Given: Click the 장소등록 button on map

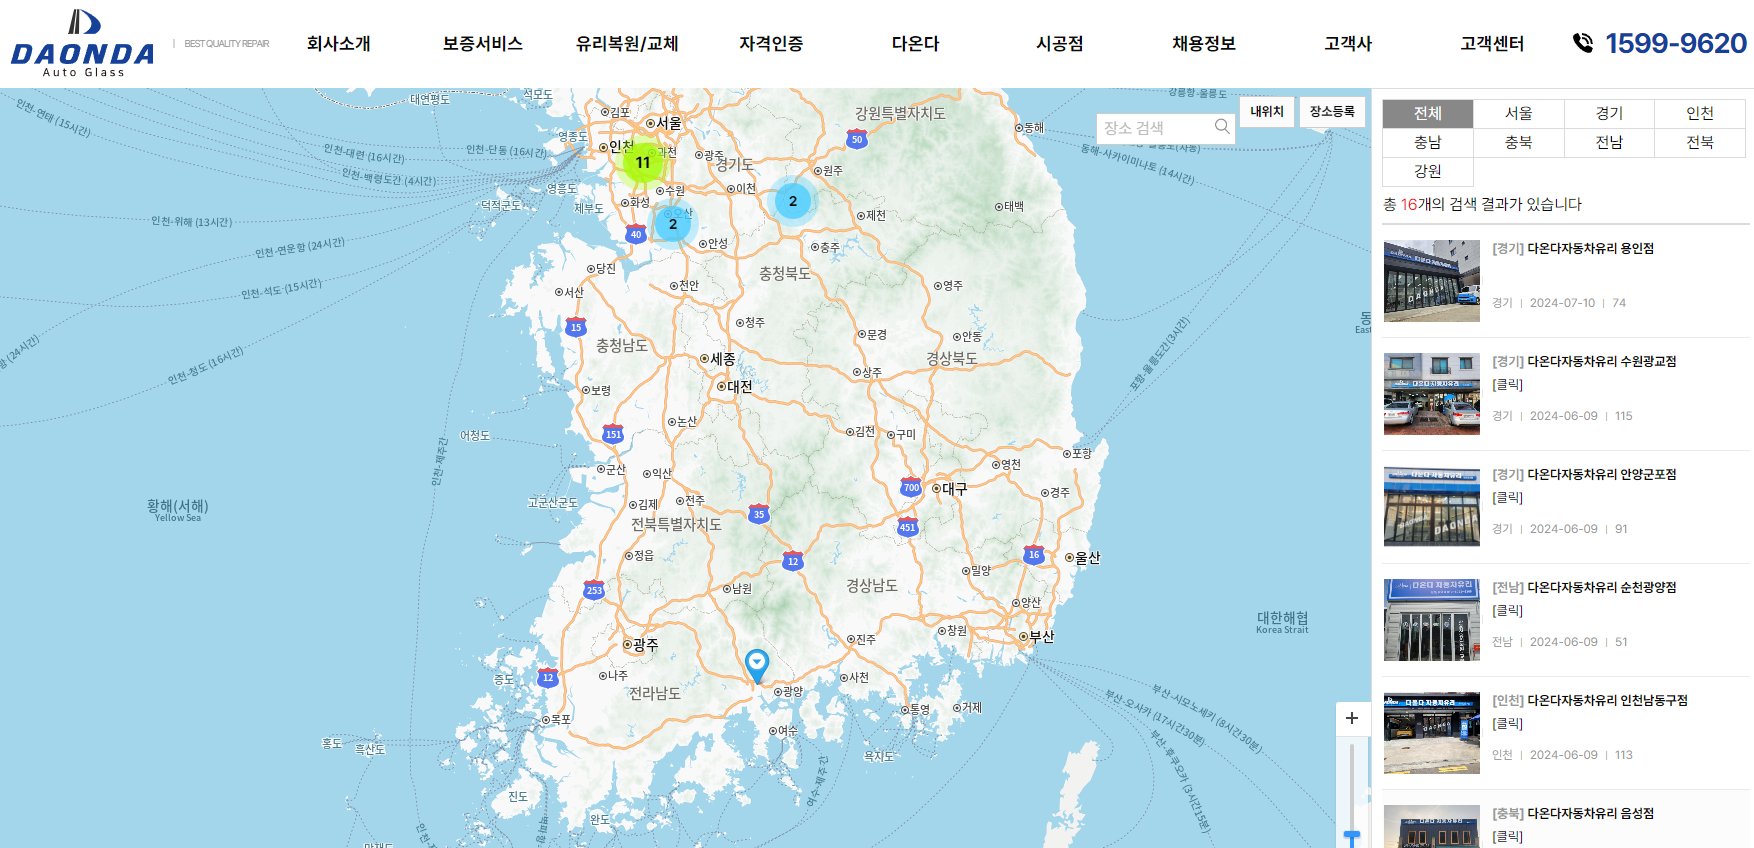Looking at the screenshot, I should pyautogui.click(x=1332, y=111).
